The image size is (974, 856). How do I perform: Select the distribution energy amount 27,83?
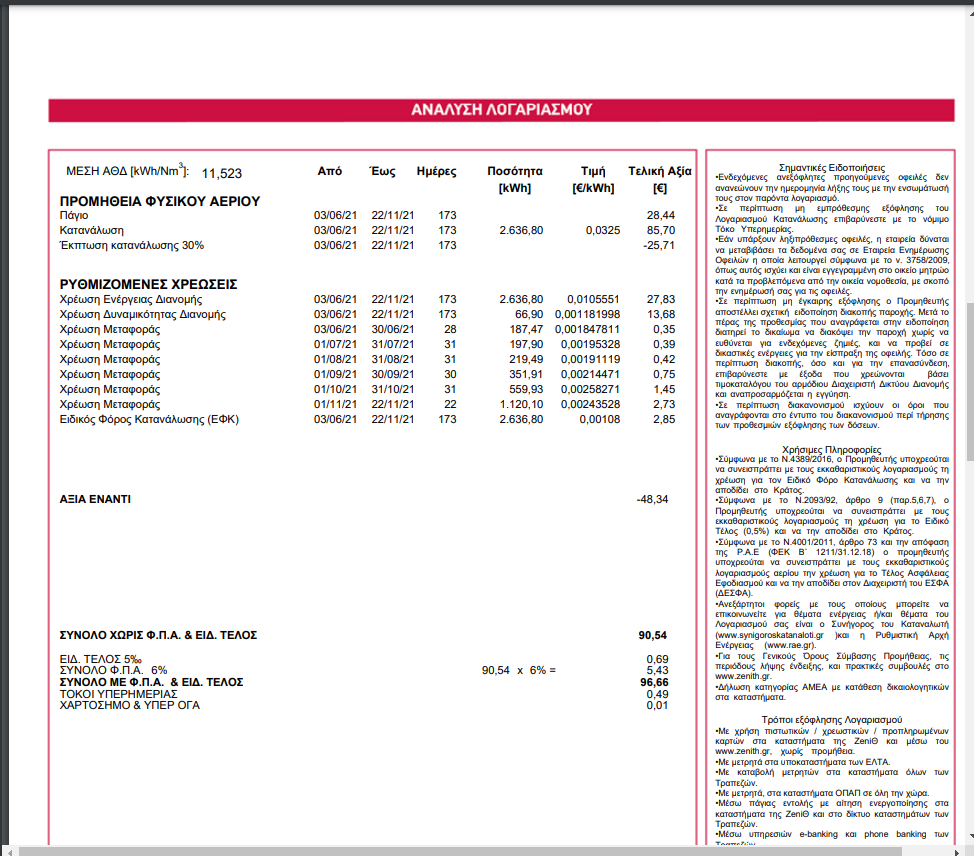pos(660,299)
